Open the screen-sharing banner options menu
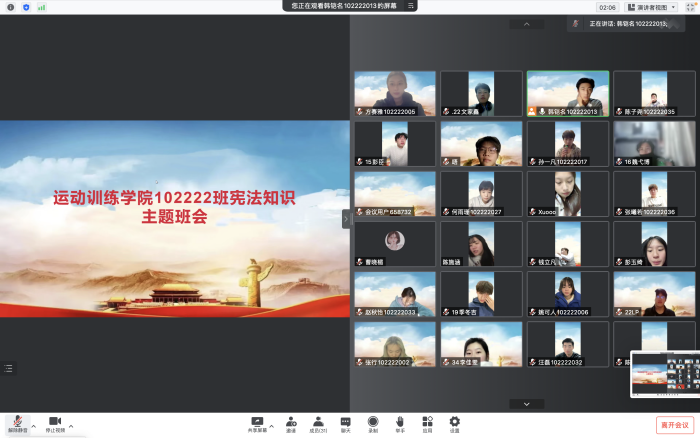The height and width of the screenshot is (438, 700). (411, 6)
